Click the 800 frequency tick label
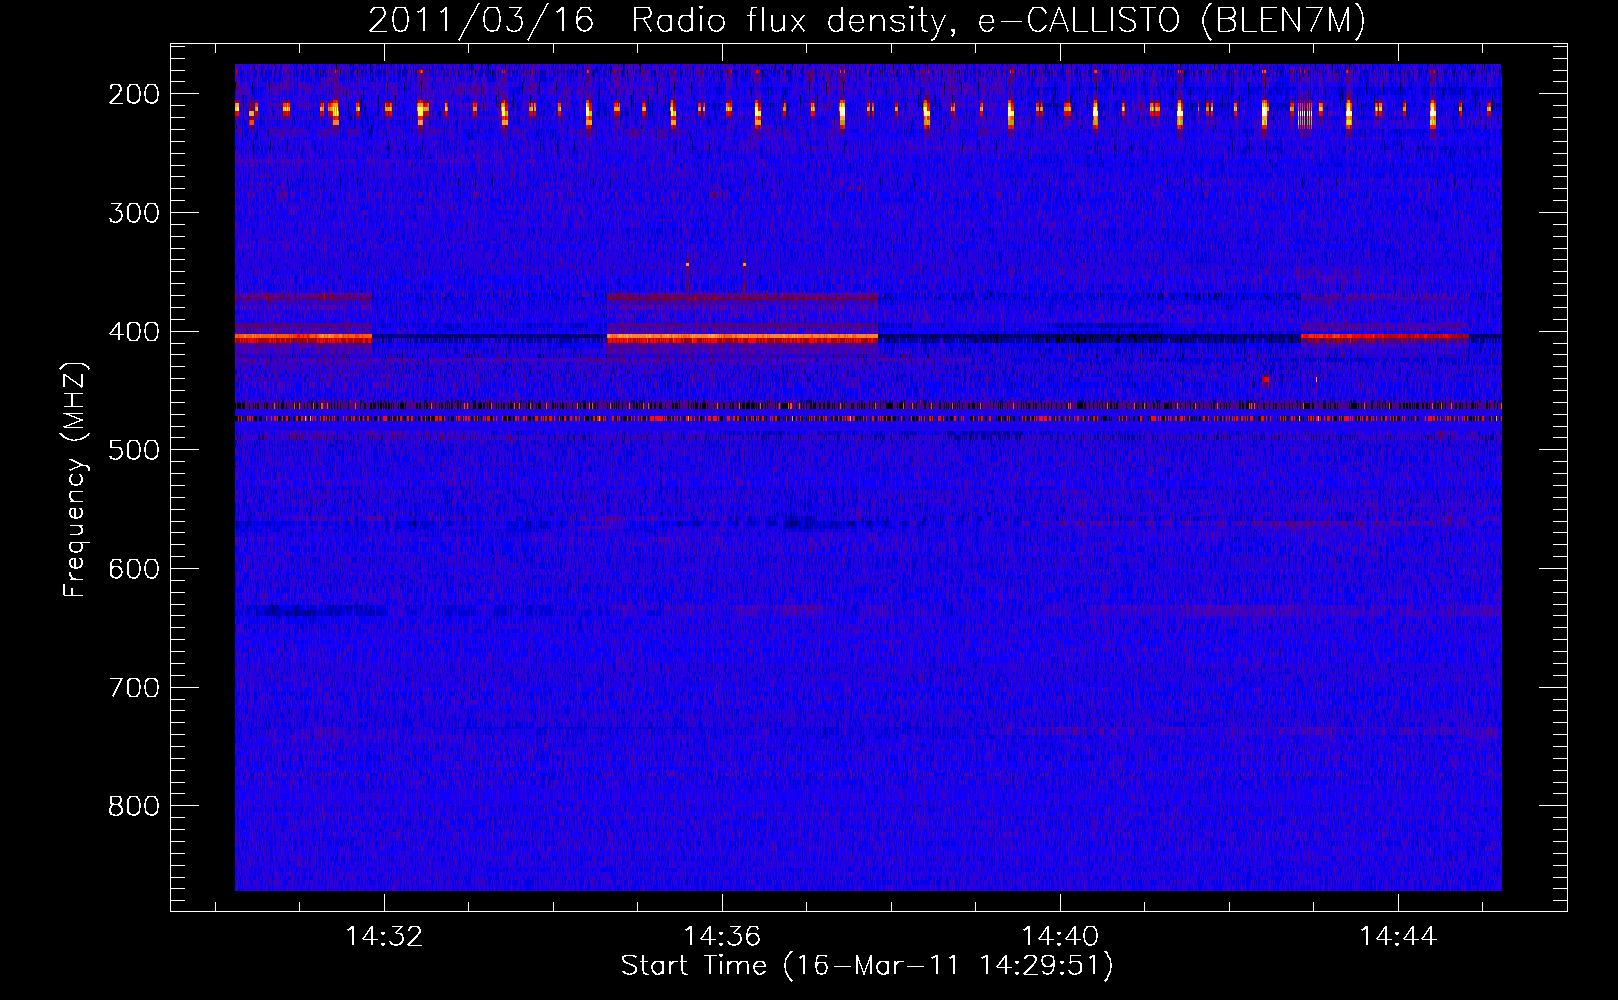Image resolution: width=1618 pixels, height=1000 pixels. (x=134, y=806)
